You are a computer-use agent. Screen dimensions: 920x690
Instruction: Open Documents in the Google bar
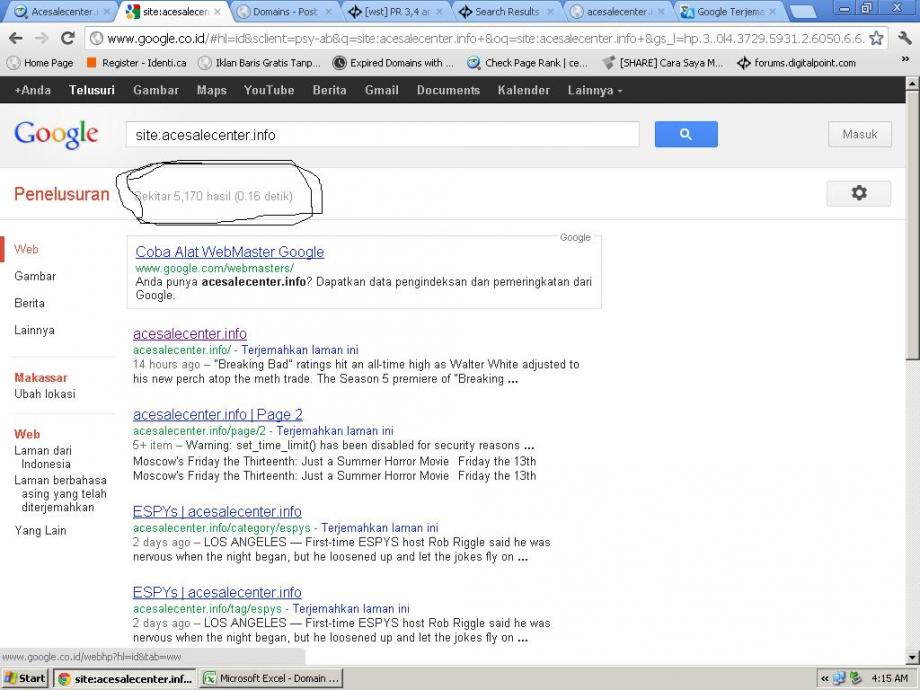pyautogui.click(x=448, y=90)
